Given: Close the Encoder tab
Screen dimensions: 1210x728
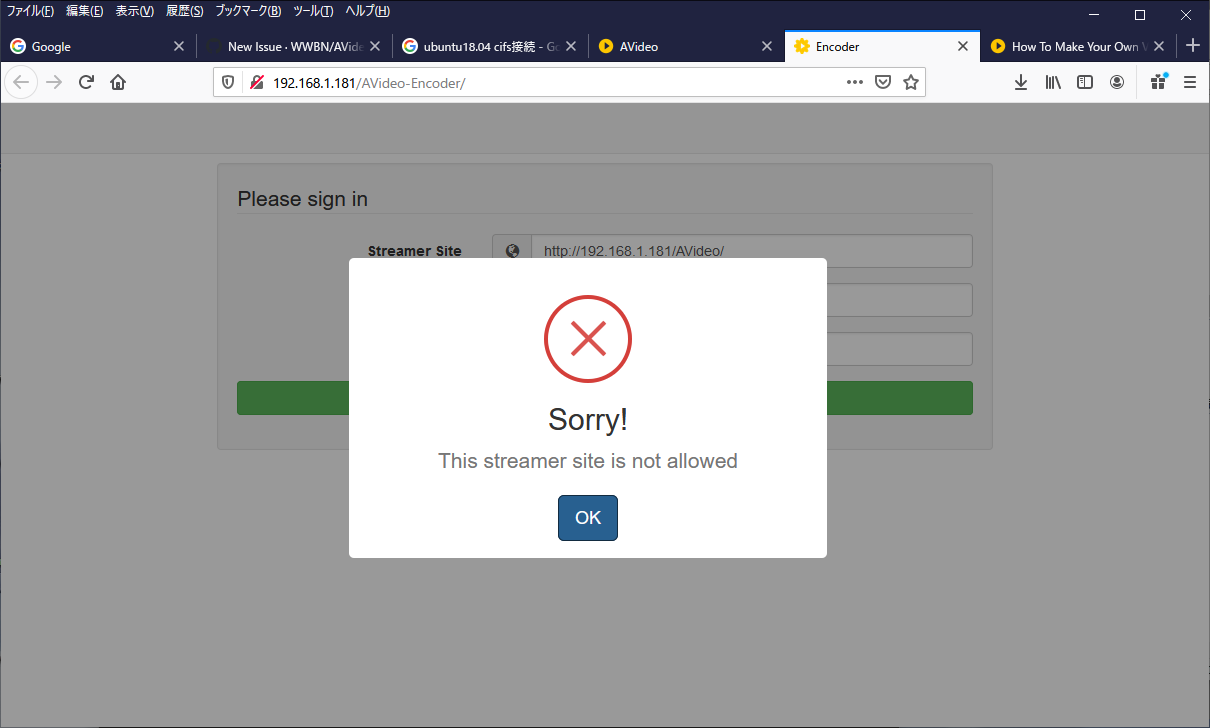Looking at the screenshot, I should pyautogui.click(x=963, y=46).
